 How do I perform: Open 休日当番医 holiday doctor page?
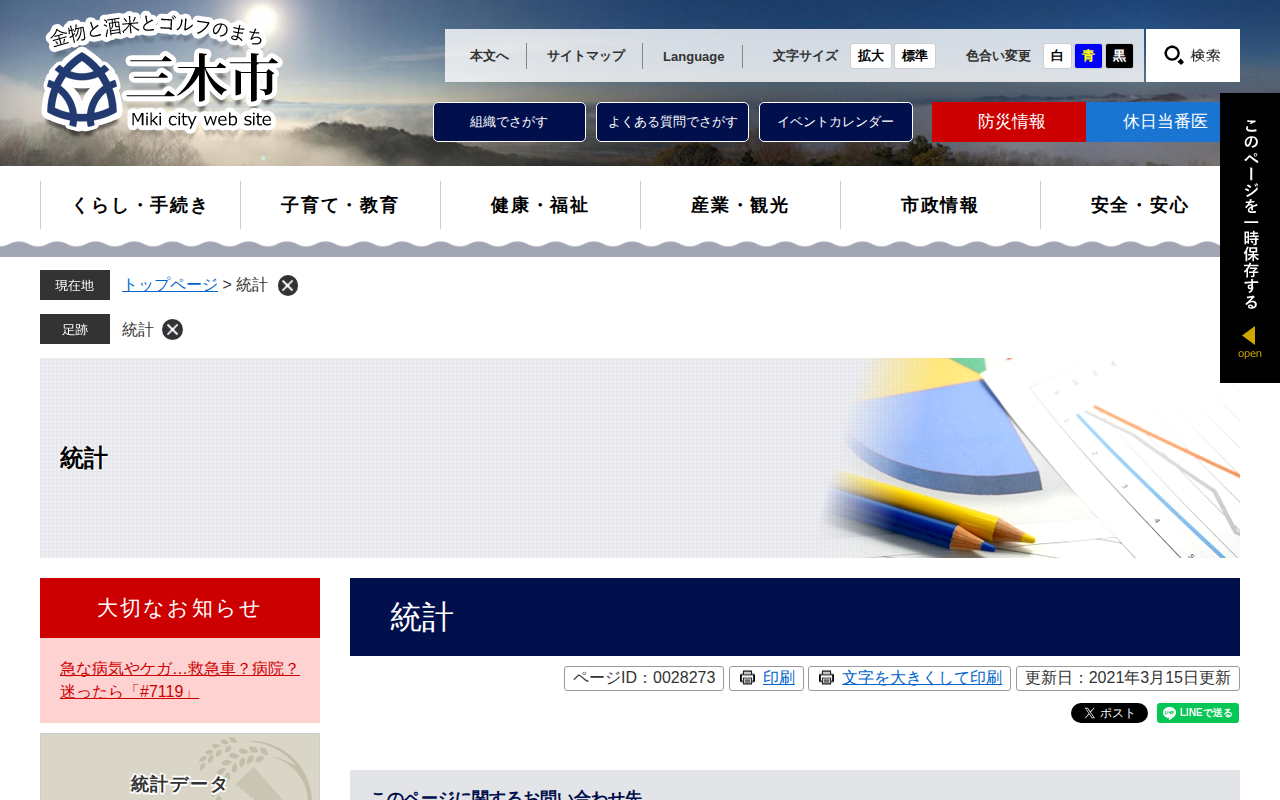1163,122
